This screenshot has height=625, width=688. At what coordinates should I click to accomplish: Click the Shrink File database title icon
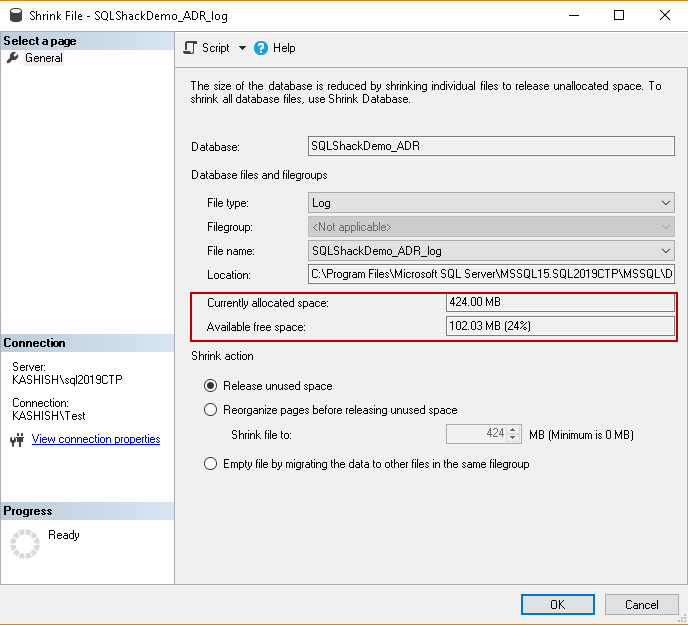[x=15, y=15]
